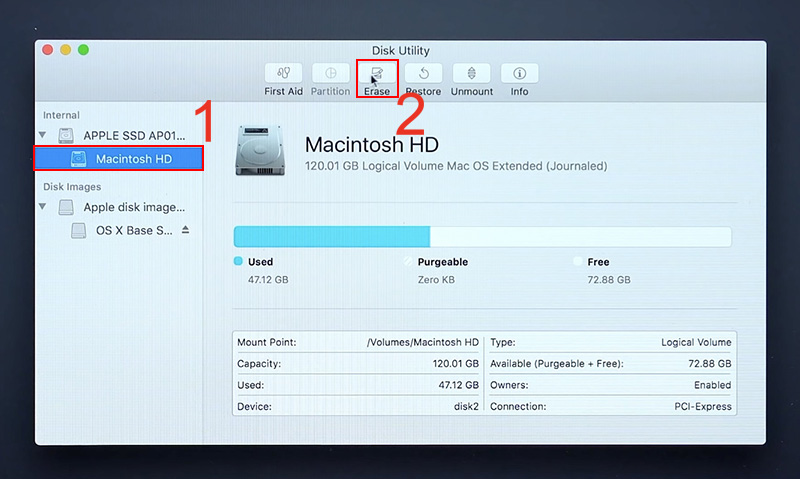Zoom the window with the green button
The height and width of the screenshot is (479, 800).
tap(84, 49)
